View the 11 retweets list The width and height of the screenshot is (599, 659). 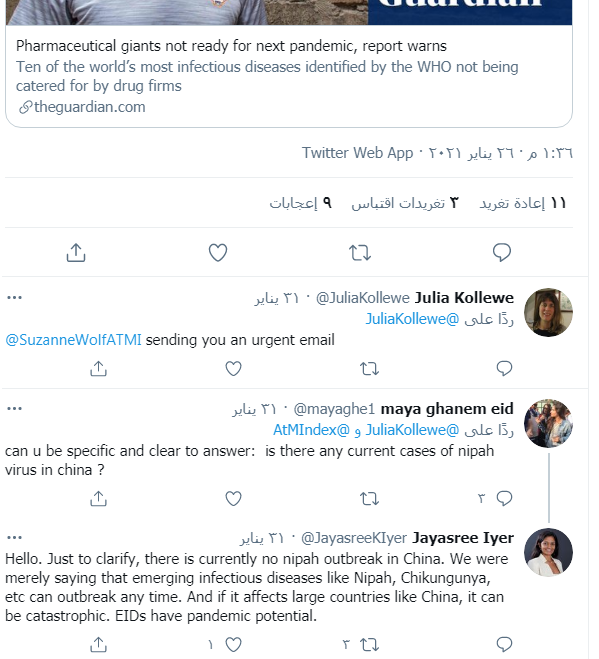pos(523,203)
